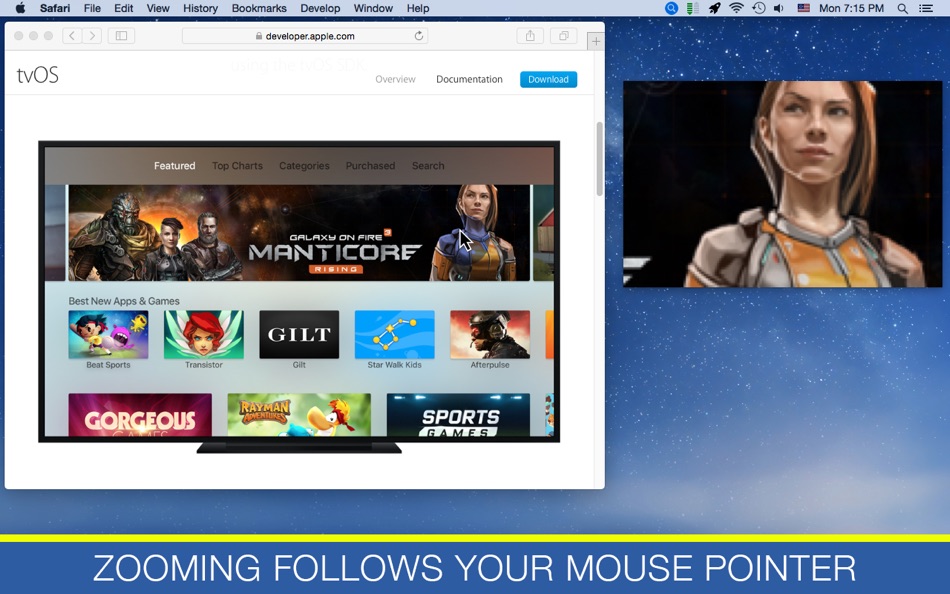The width and height of the screenshot is (950, 594).
Task: Open the Rayman Adventures tile
Action: (299, 415)
